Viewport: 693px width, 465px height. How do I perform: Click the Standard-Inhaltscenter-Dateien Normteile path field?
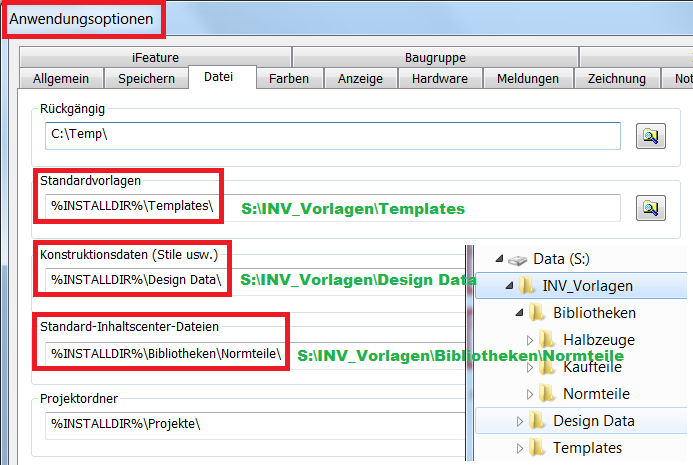[255, 354]
